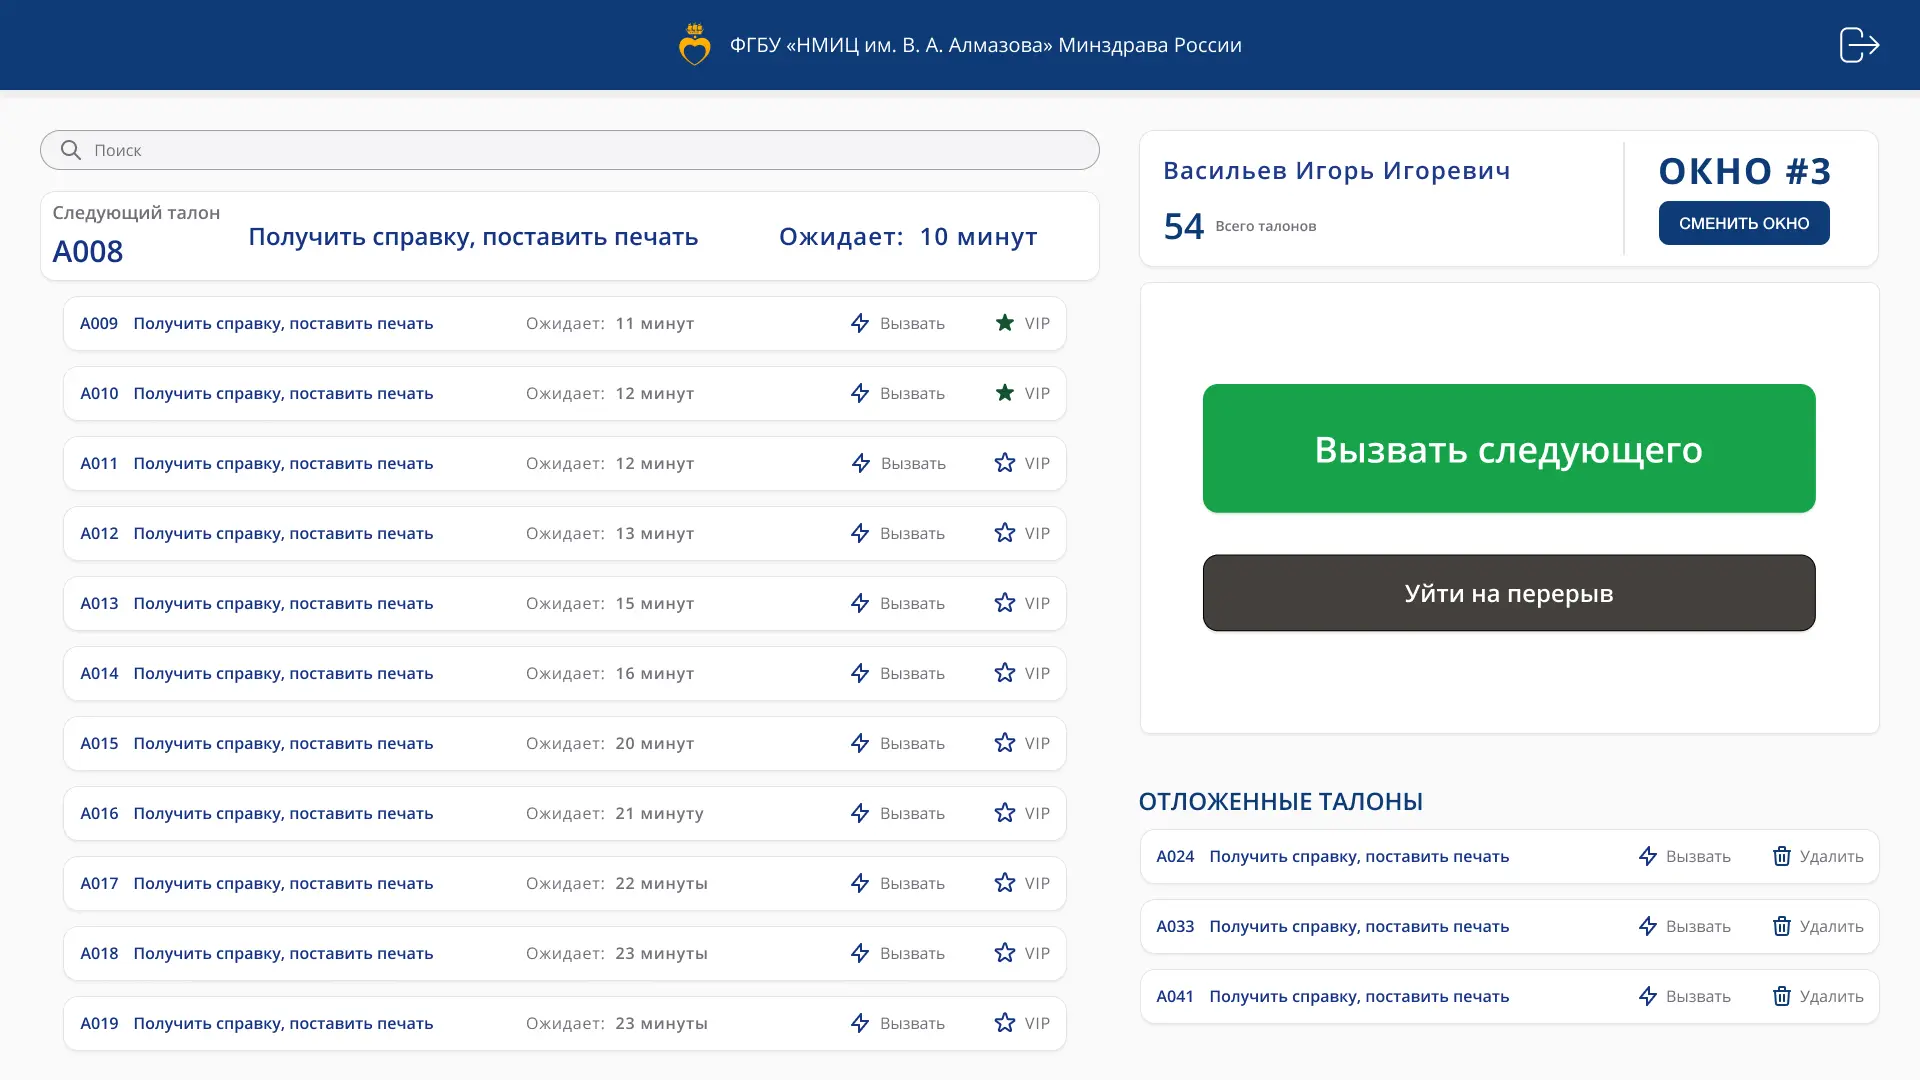Screen dimensions: 1920x1080
Task: Click the lightning icon for postponed ticket A024
Action: pyautogui.click(x=1648, y=856)
